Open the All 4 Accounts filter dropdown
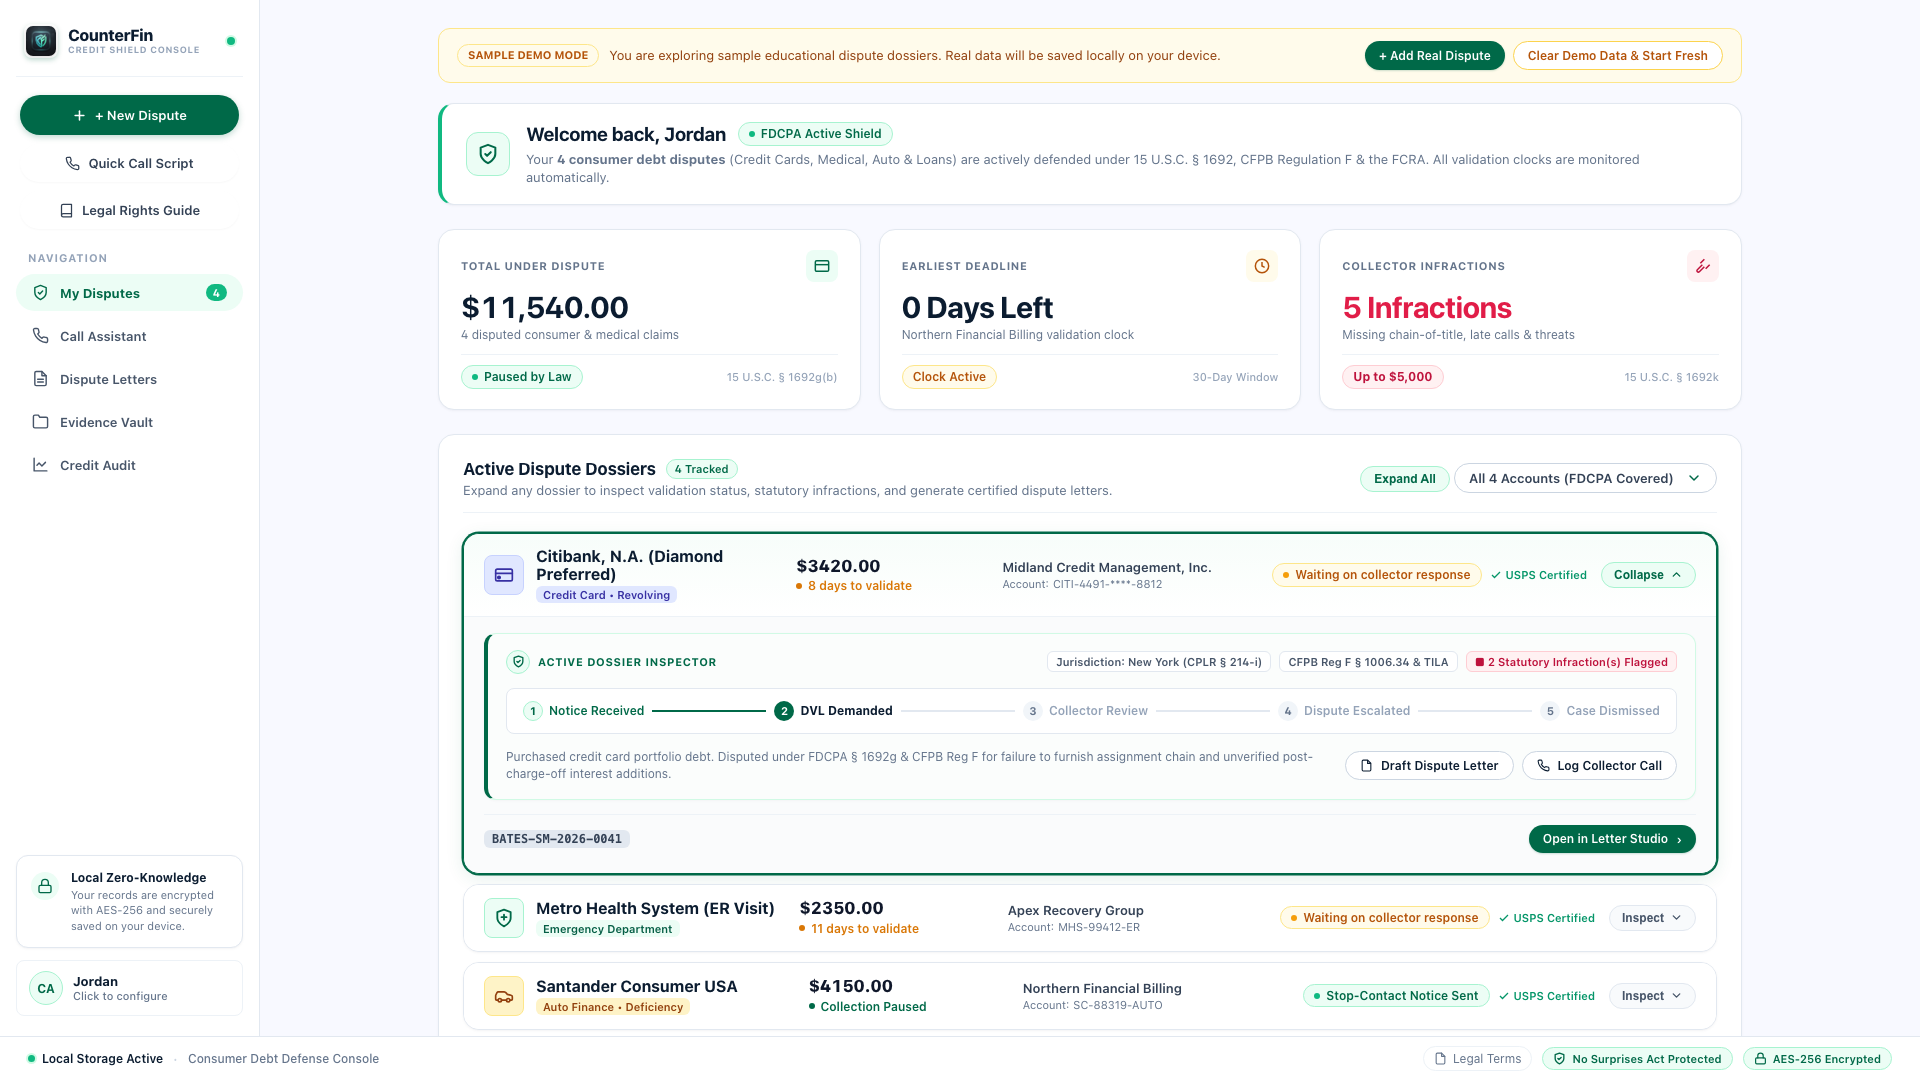The height and width of the screenshot is (1080, 1920). [x=1585, y=478]
